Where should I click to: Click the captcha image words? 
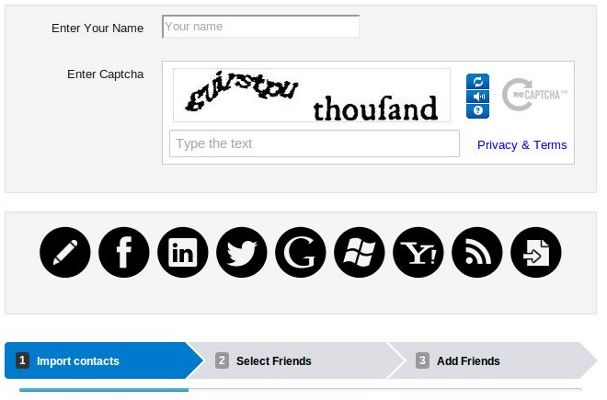click(x=312, y=95)
